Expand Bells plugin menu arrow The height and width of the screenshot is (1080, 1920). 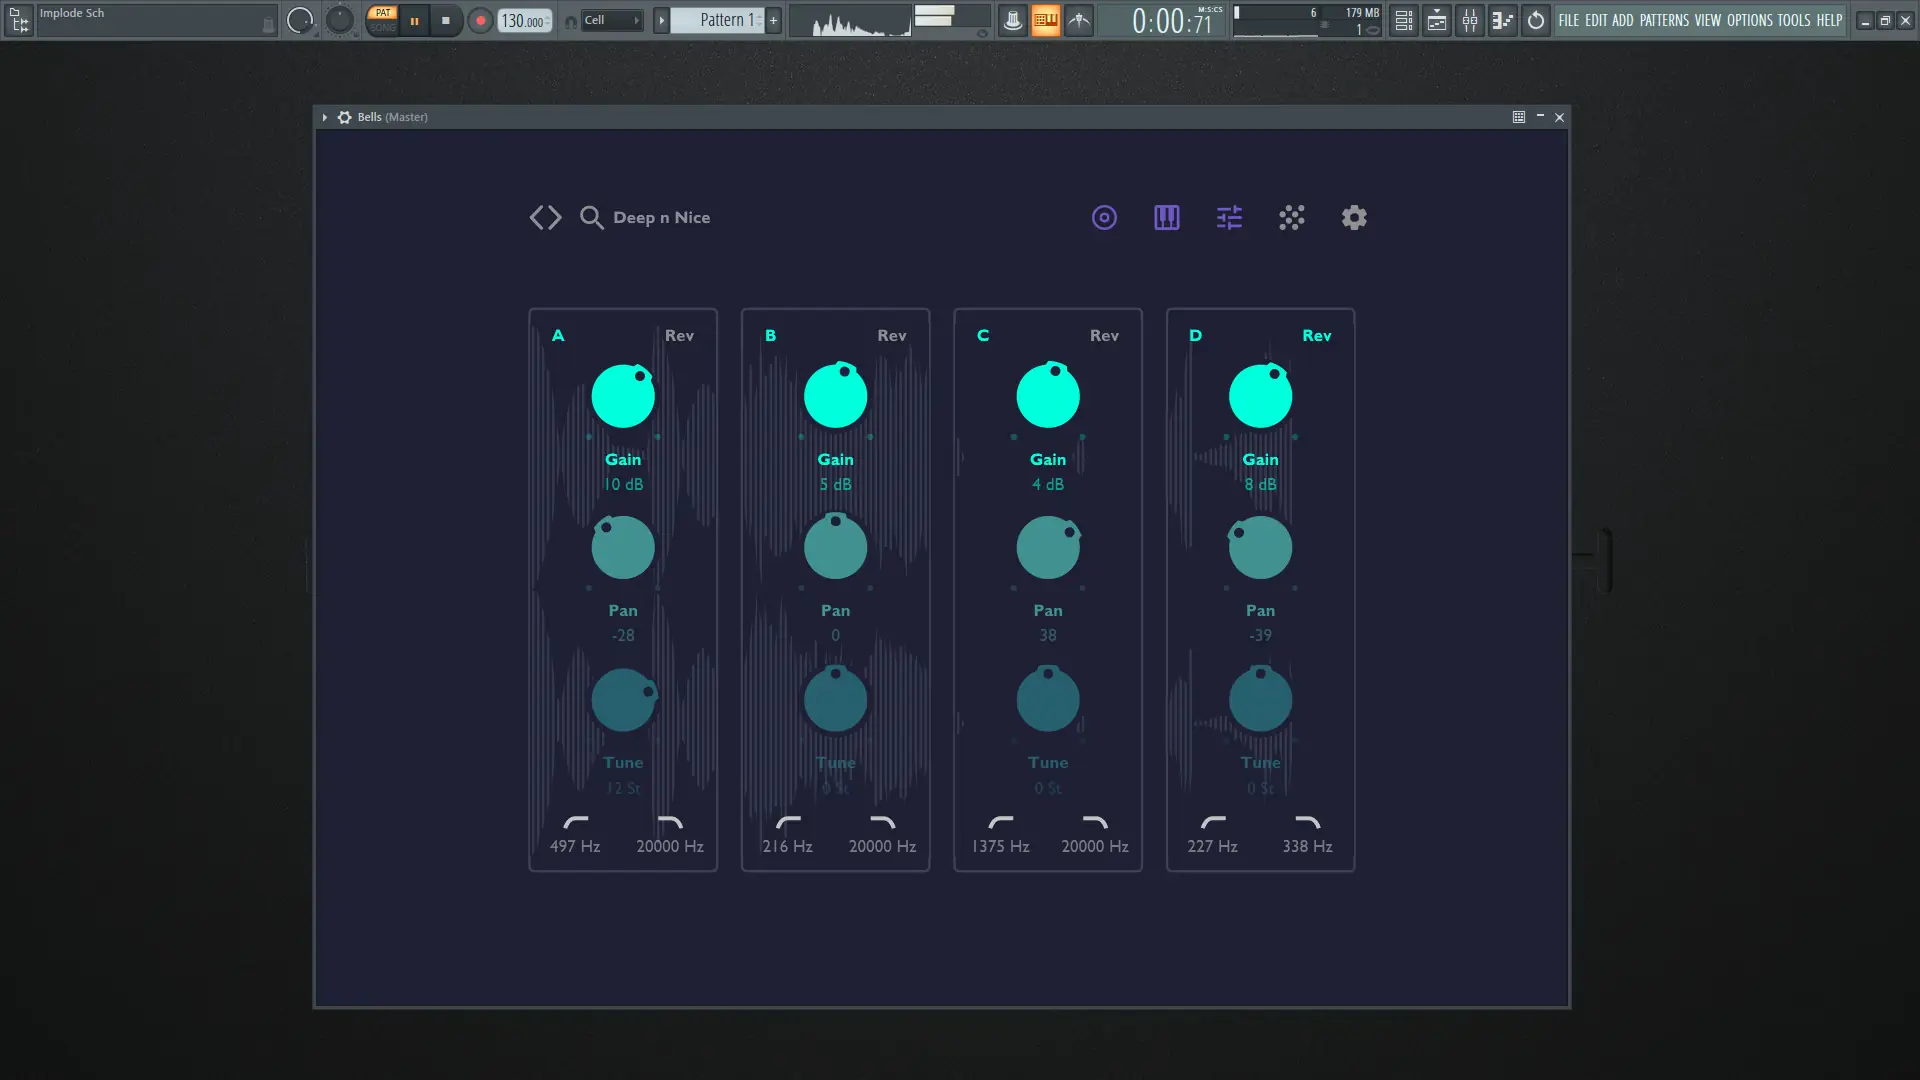(325, 117)
